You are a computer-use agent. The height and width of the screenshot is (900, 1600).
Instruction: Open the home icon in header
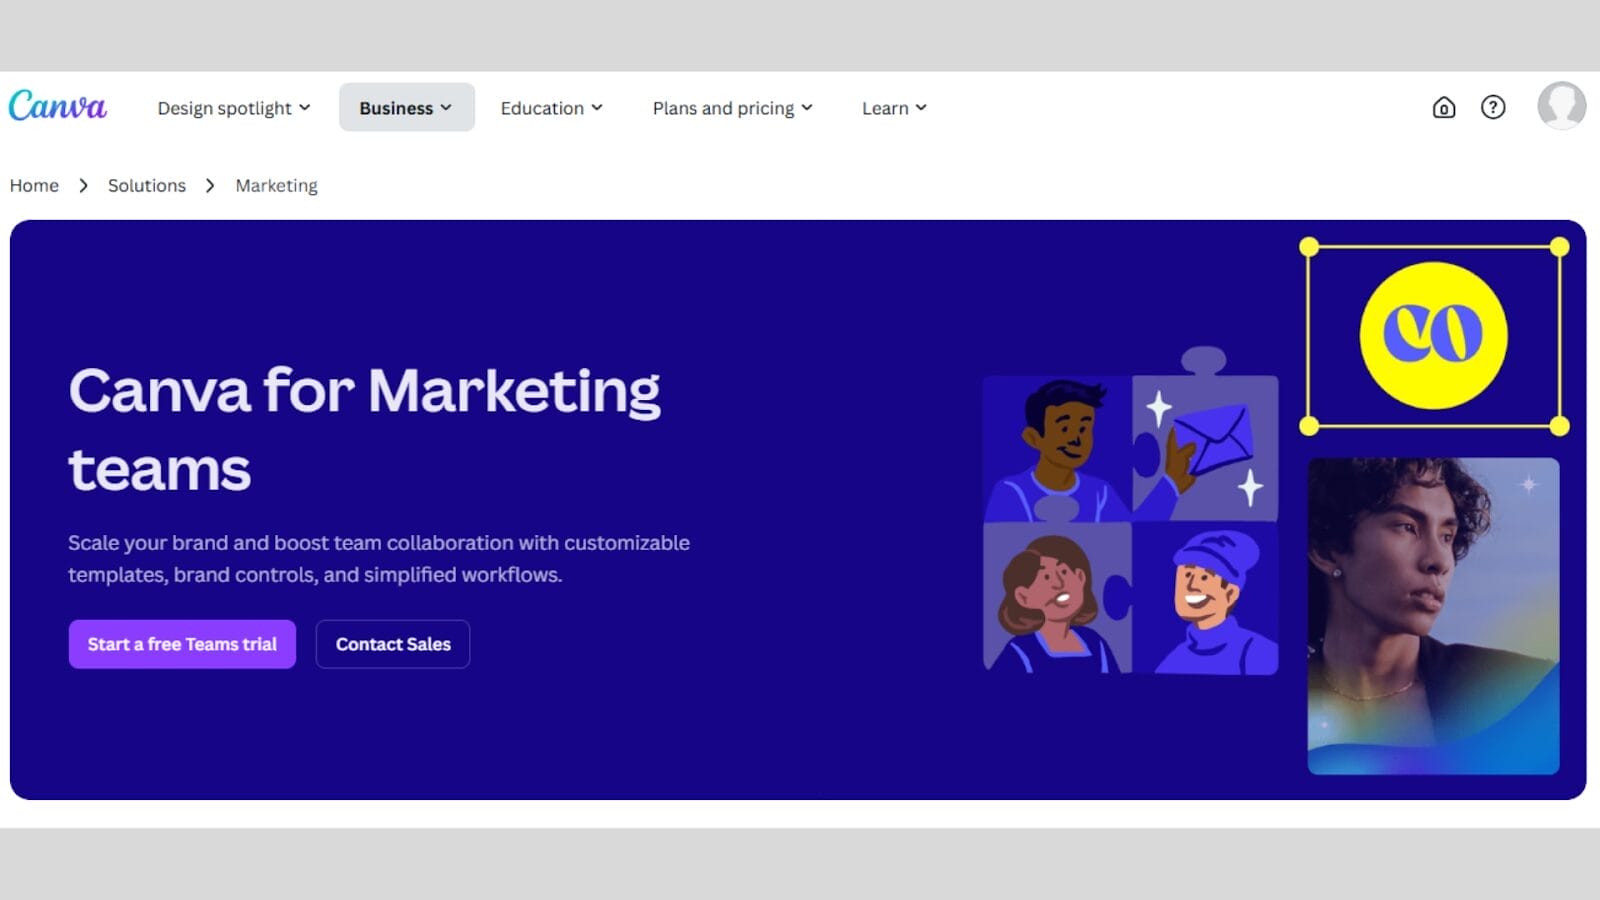click(x=1443, y=107)
